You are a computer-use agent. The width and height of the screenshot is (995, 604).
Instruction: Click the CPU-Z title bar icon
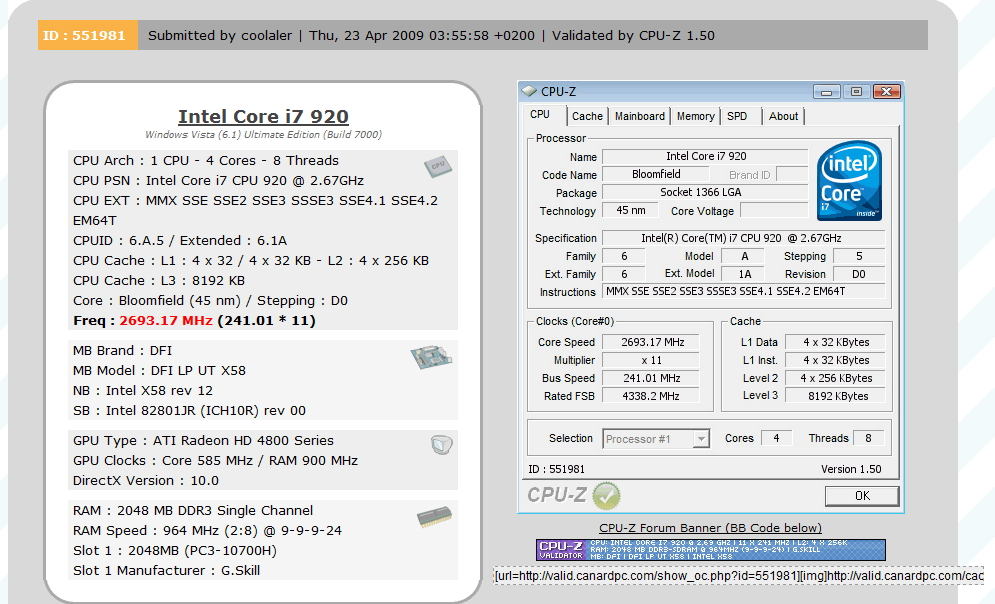point(529,91)
